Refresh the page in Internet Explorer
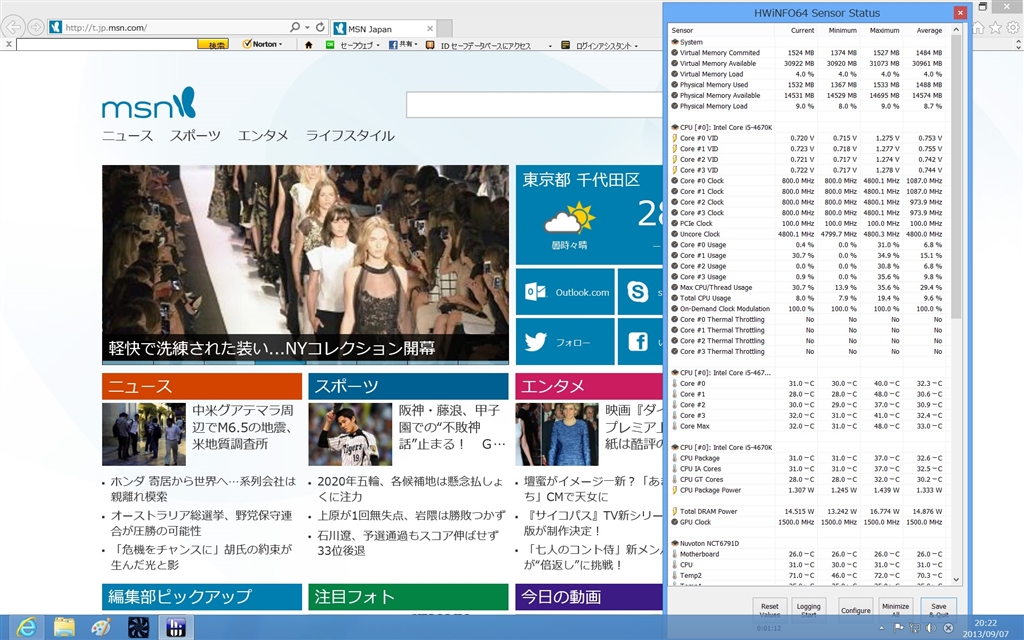This screenshot has height=640, width=1024. click(320, 27)
